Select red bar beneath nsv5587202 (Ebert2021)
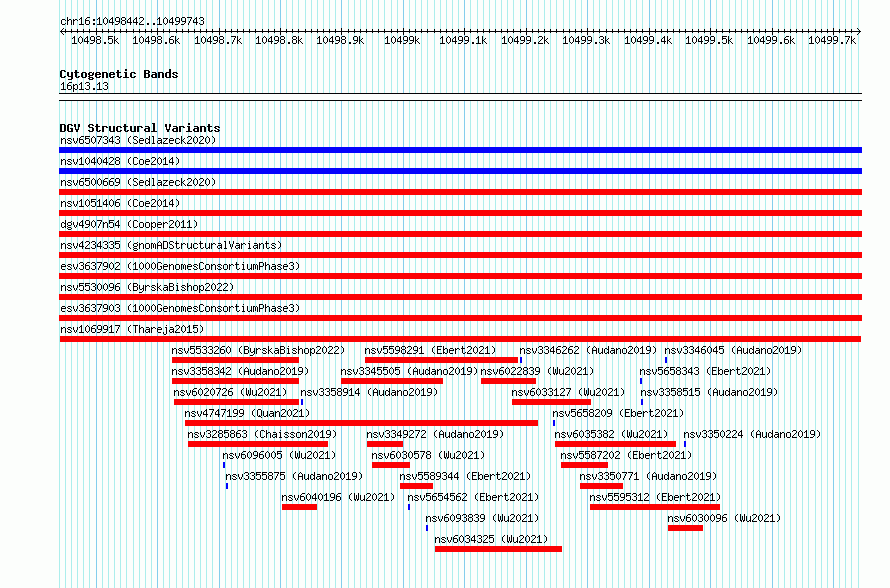890x588 pixels. [584, 465]
